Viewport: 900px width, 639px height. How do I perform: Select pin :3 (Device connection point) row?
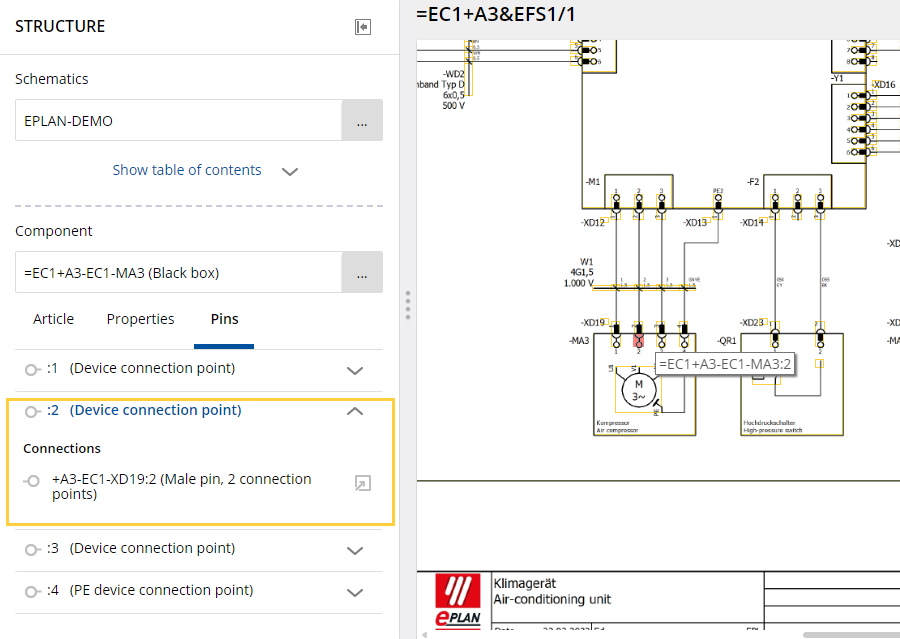[199, 550]
